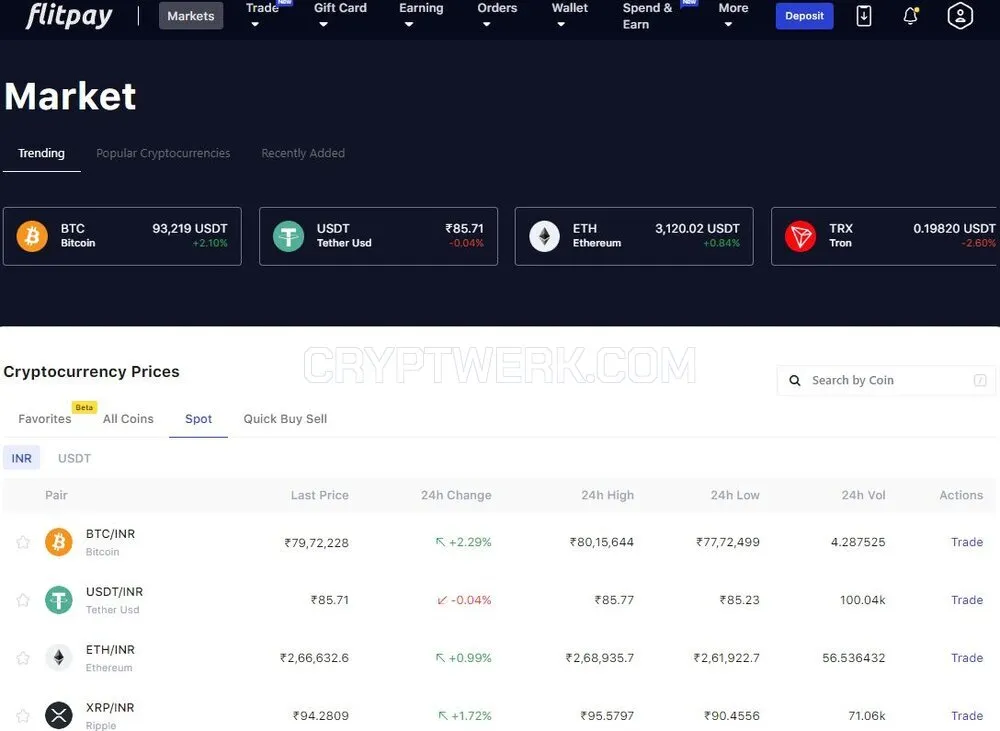Open the BTC Bitcoin trending card
Screen dimensions: 1000x731
(122, 236)
